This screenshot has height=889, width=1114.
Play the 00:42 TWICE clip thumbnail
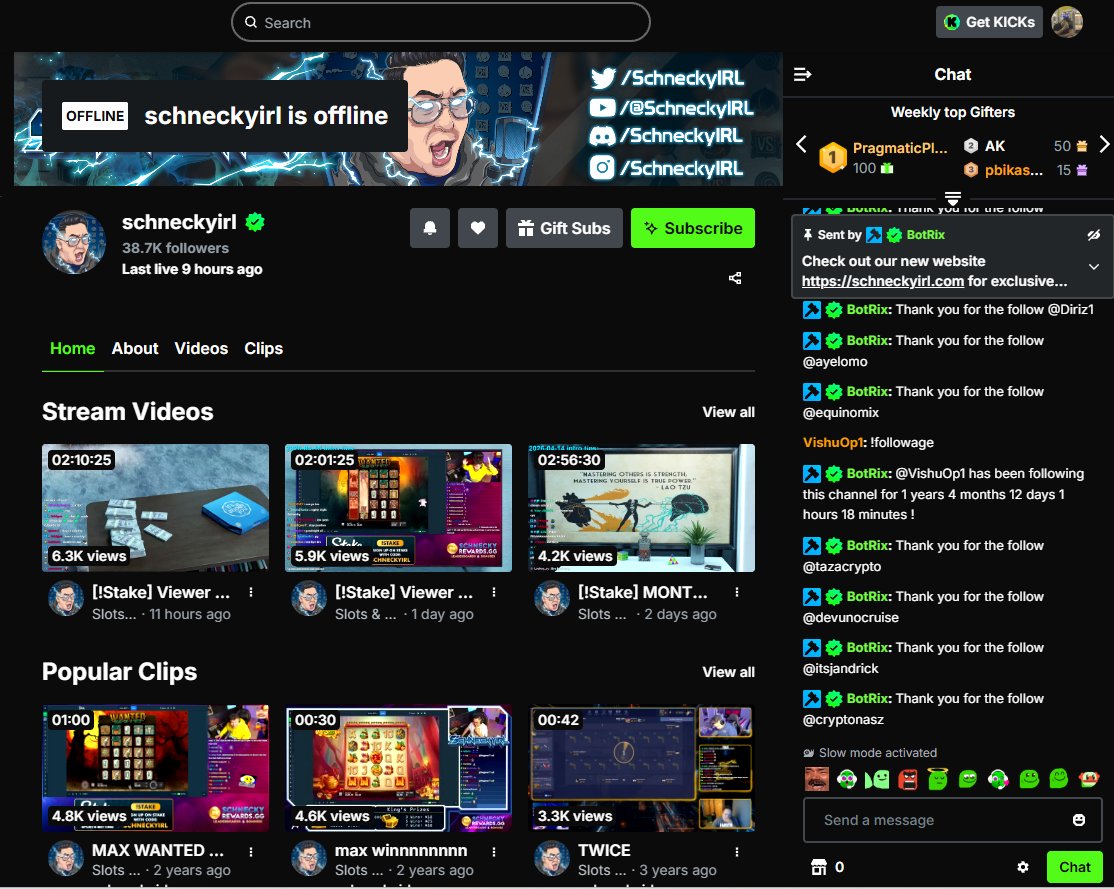pos(642,768)
